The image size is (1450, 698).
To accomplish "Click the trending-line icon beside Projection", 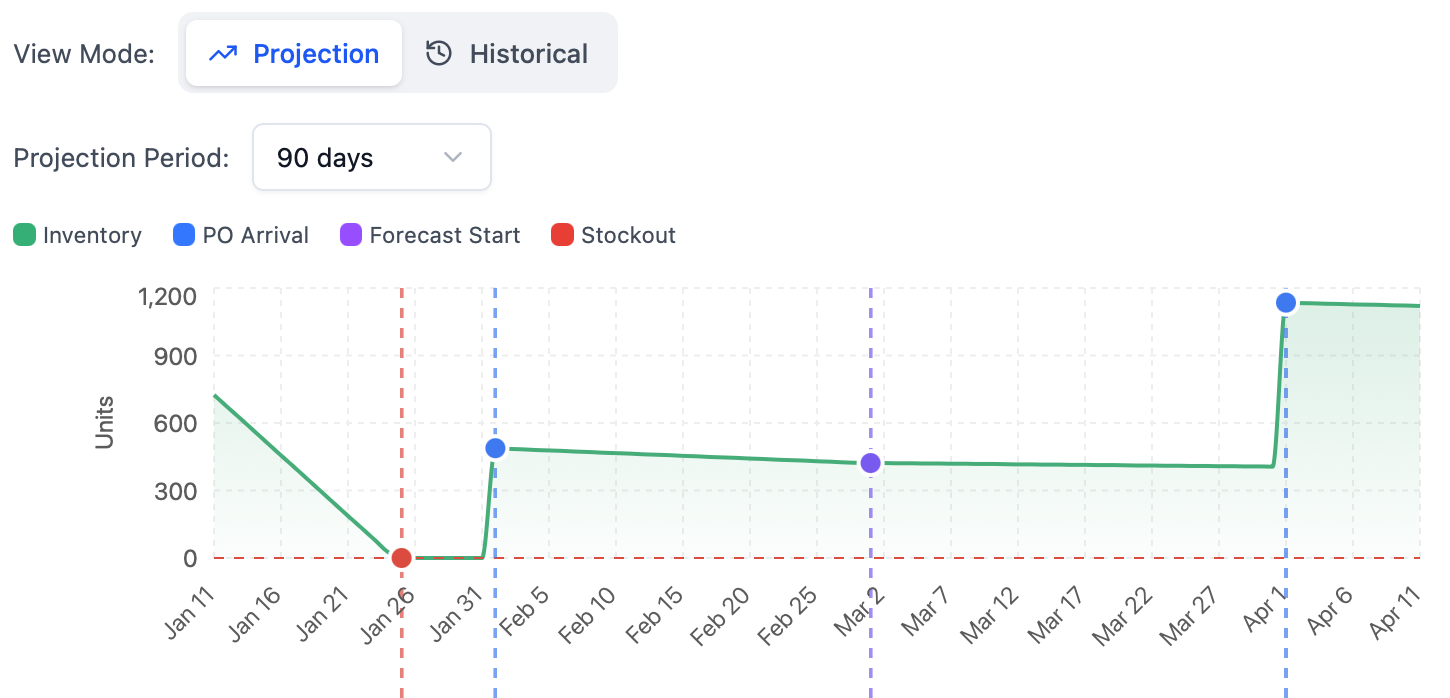I will (225, 53).
